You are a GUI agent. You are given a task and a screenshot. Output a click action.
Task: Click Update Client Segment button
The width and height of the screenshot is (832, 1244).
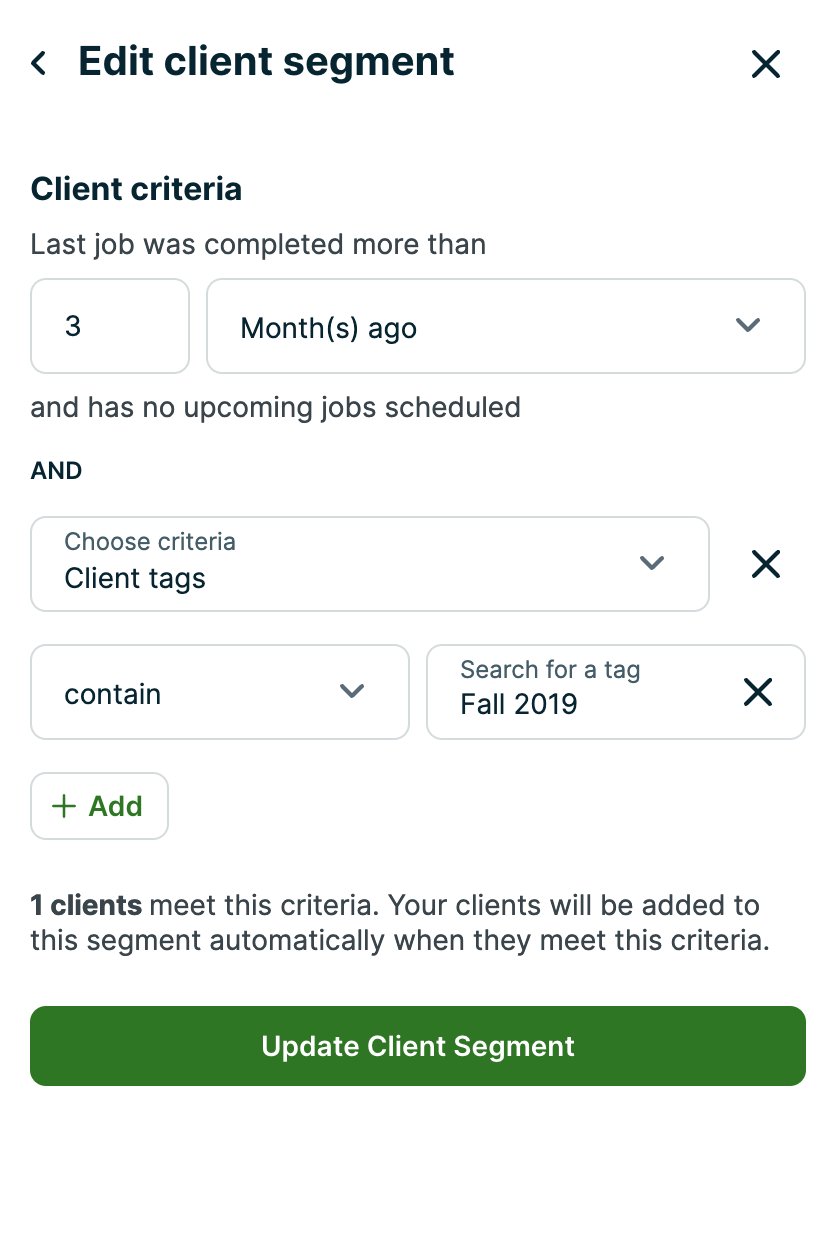[x=418, y=1046]
